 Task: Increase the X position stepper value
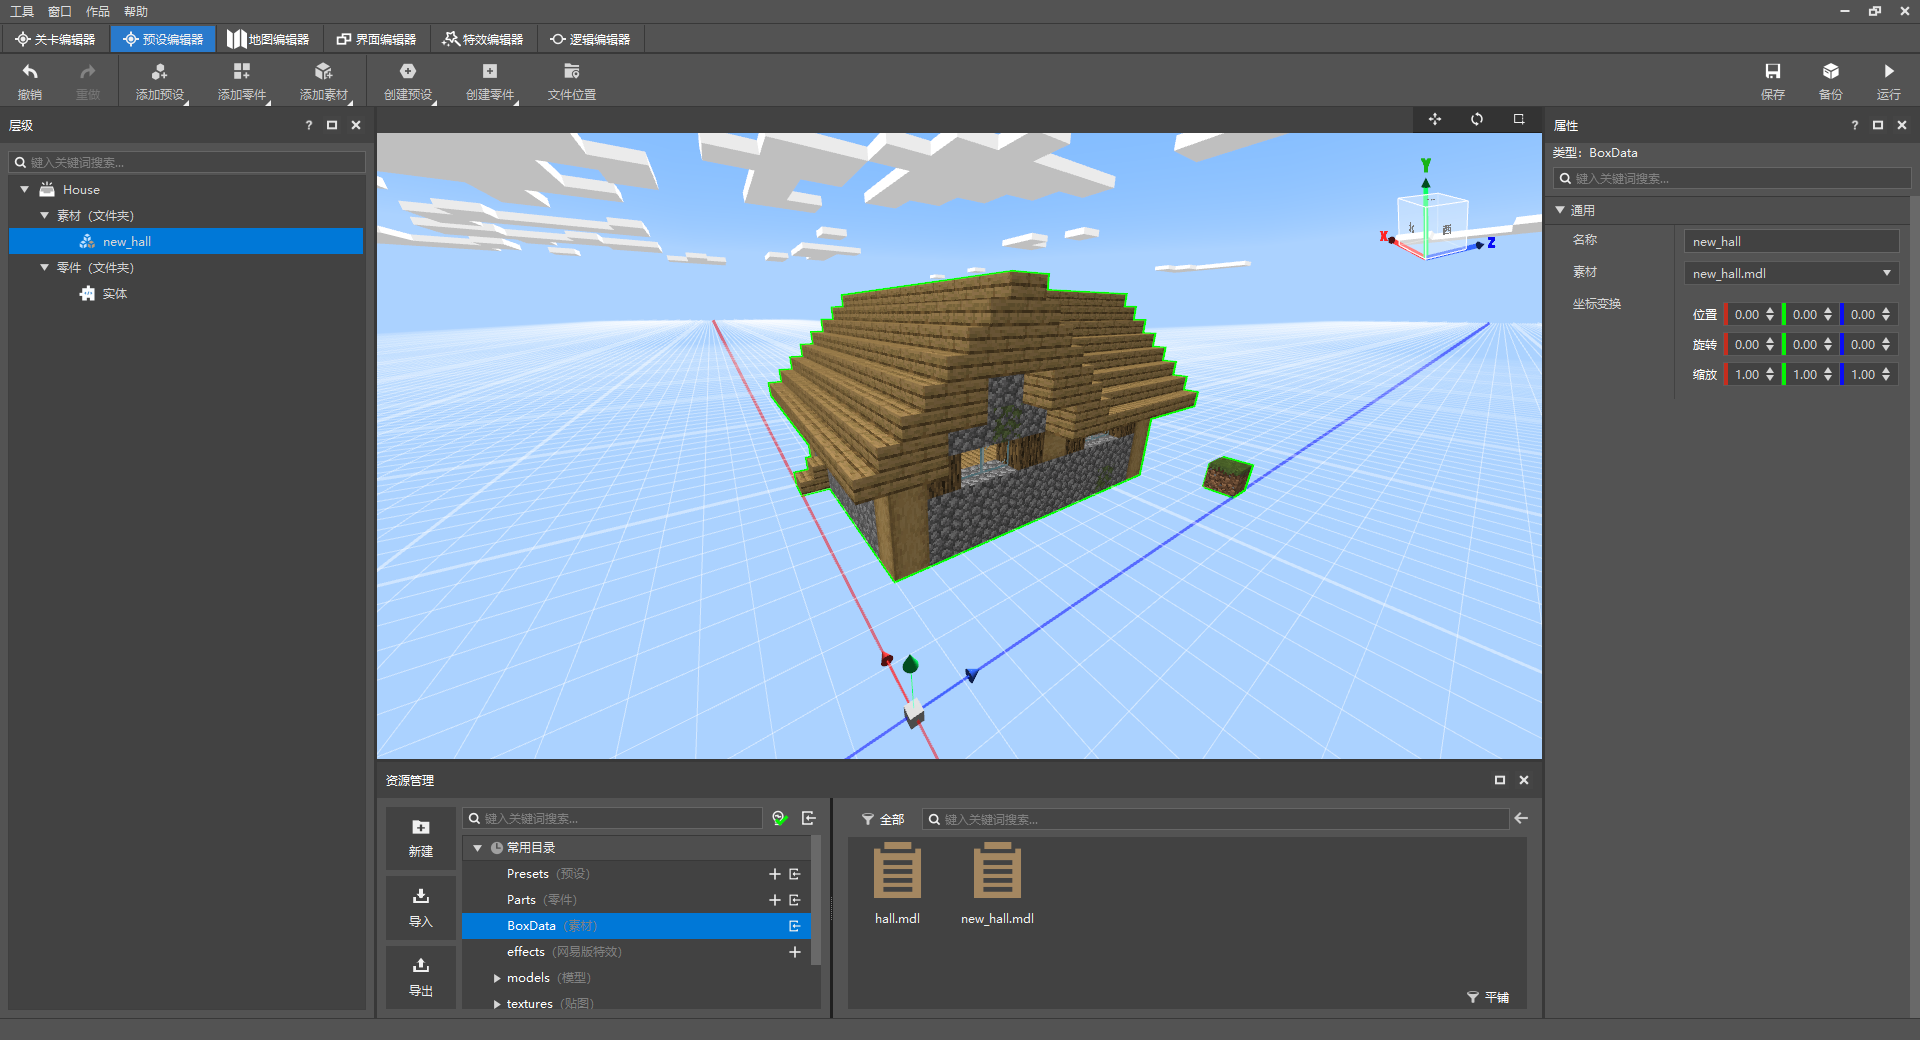coord(1770,310)
